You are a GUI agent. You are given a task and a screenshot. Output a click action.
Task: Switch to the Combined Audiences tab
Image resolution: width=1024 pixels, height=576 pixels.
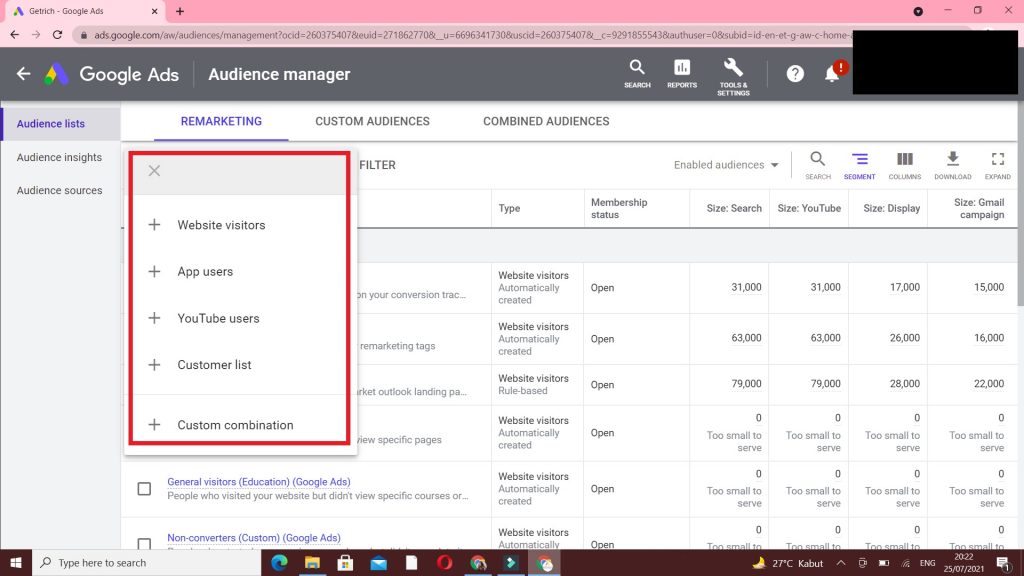[x=546, y=121]
